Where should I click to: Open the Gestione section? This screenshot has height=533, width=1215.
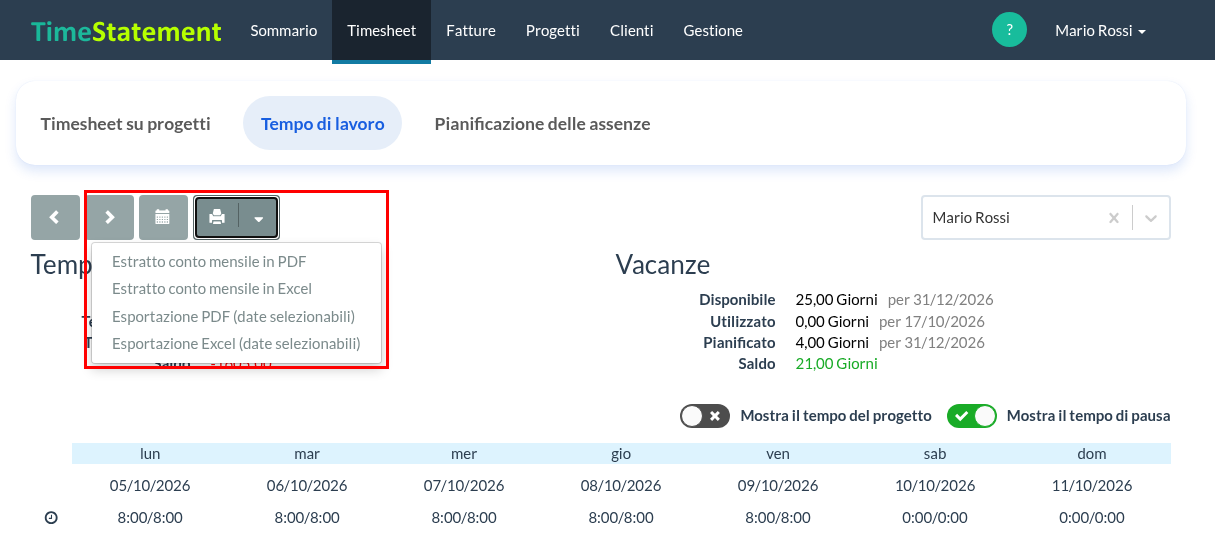(x=713, y=30)
